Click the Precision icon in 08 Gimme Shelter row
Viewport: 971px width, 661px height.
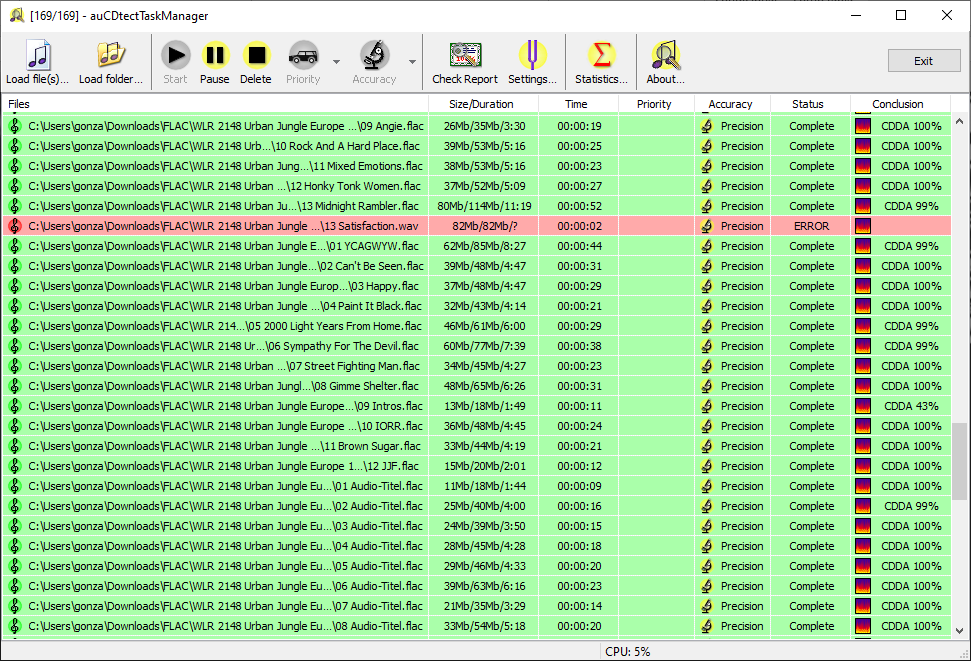click(707, 386)
